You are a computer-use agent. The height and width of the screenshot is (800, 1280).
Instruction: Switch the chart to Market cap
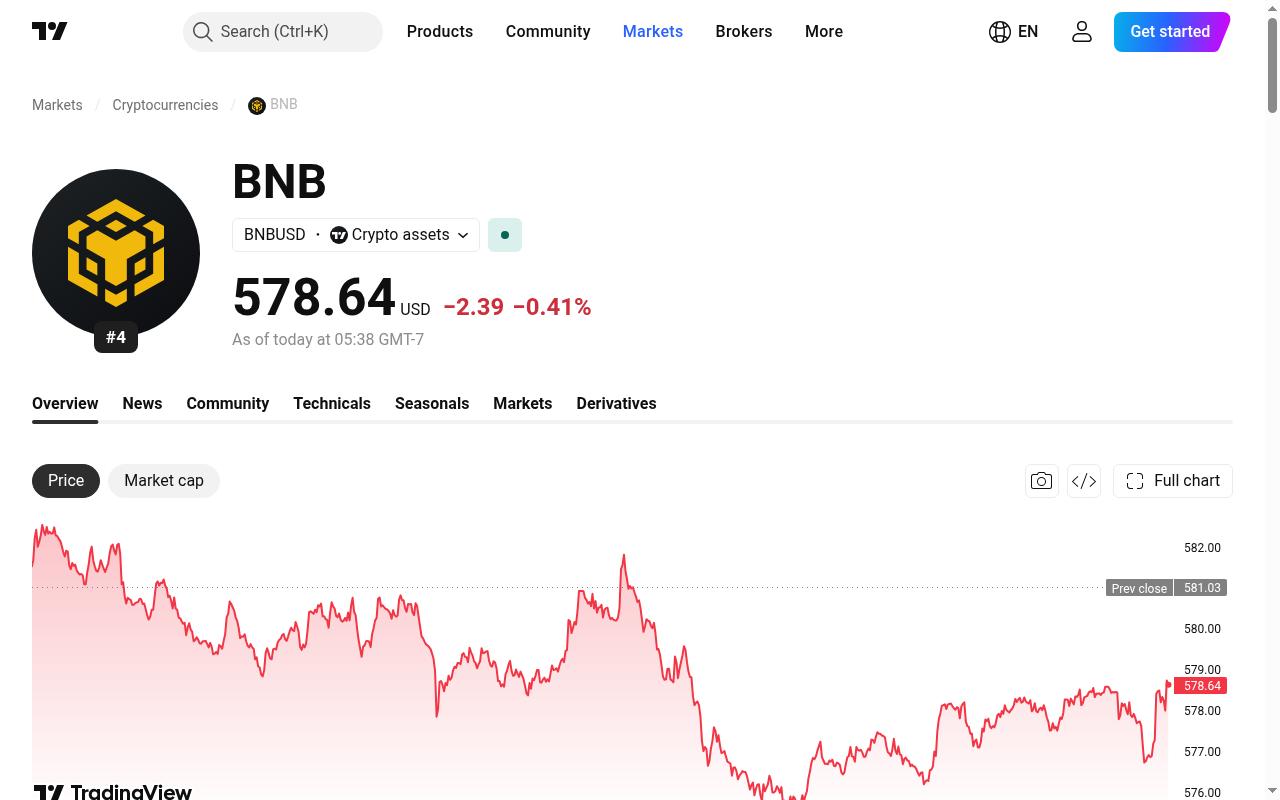pos(164,481)
